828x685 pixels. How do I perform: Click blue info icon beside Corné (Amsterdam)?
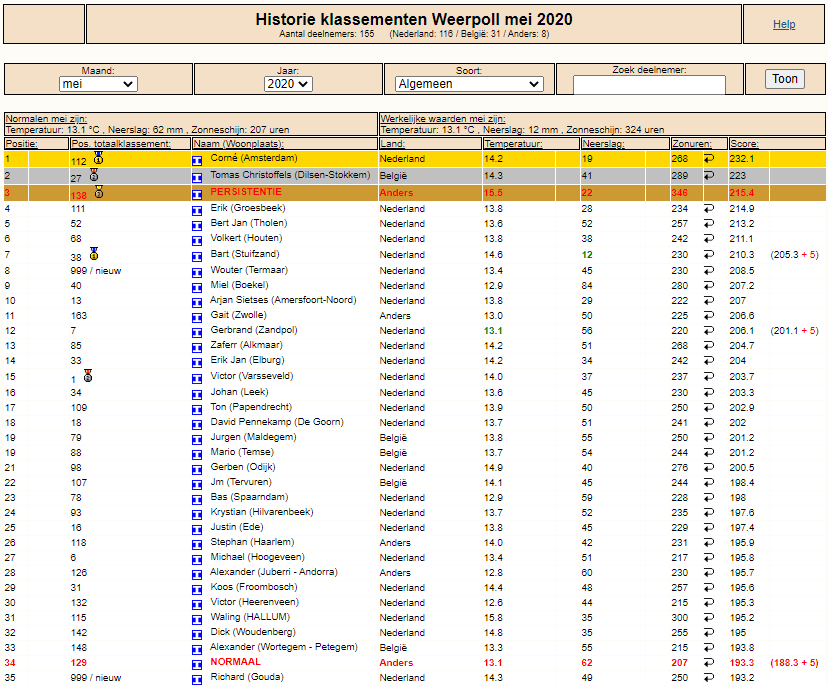[x=197, y=161]
